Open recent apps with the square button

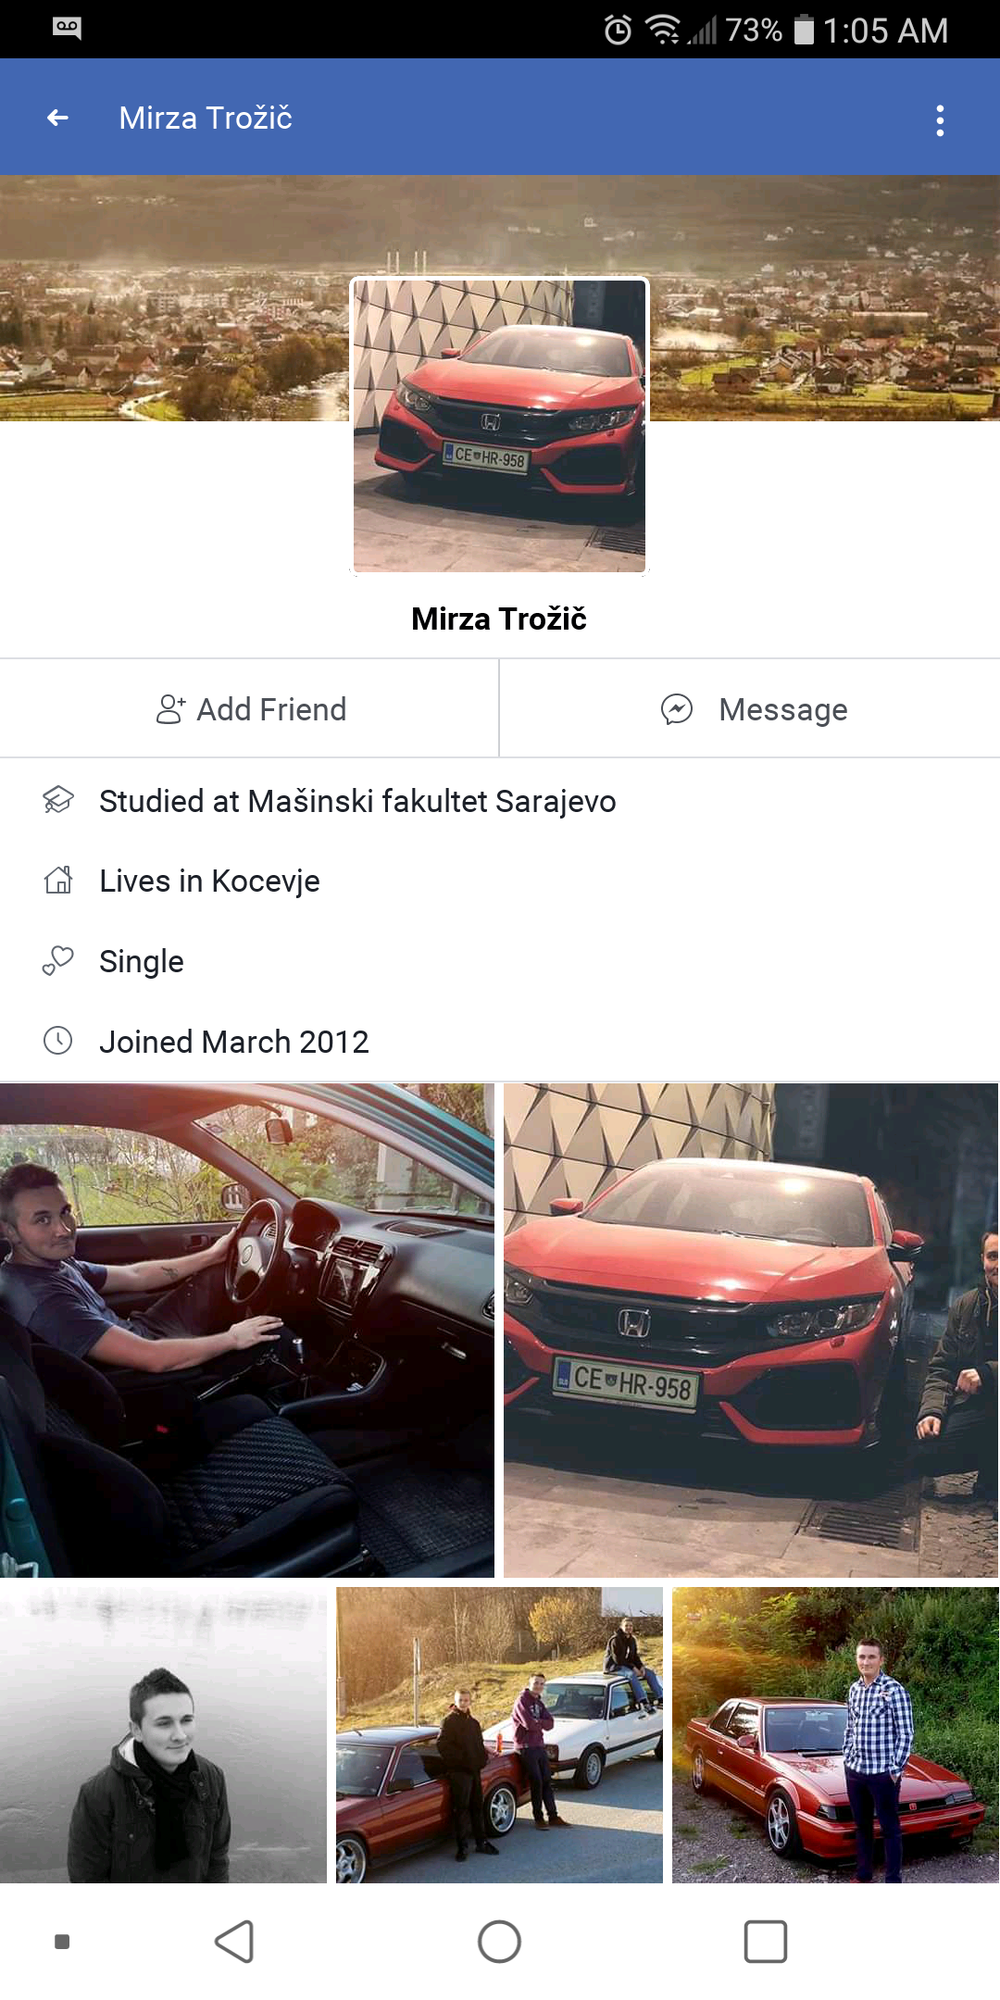(x=765, y=1942)
